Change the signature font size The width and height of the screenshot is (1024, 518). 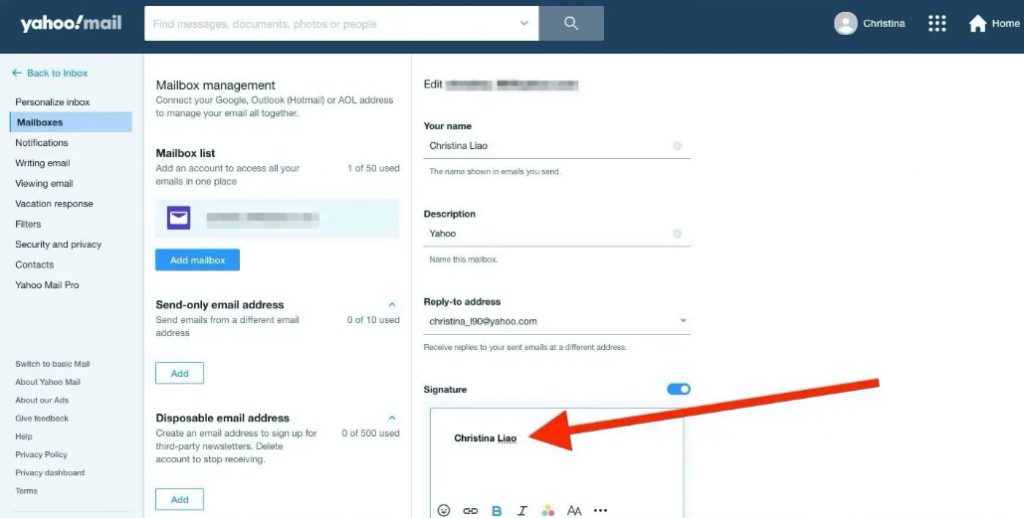pos(574,510)
